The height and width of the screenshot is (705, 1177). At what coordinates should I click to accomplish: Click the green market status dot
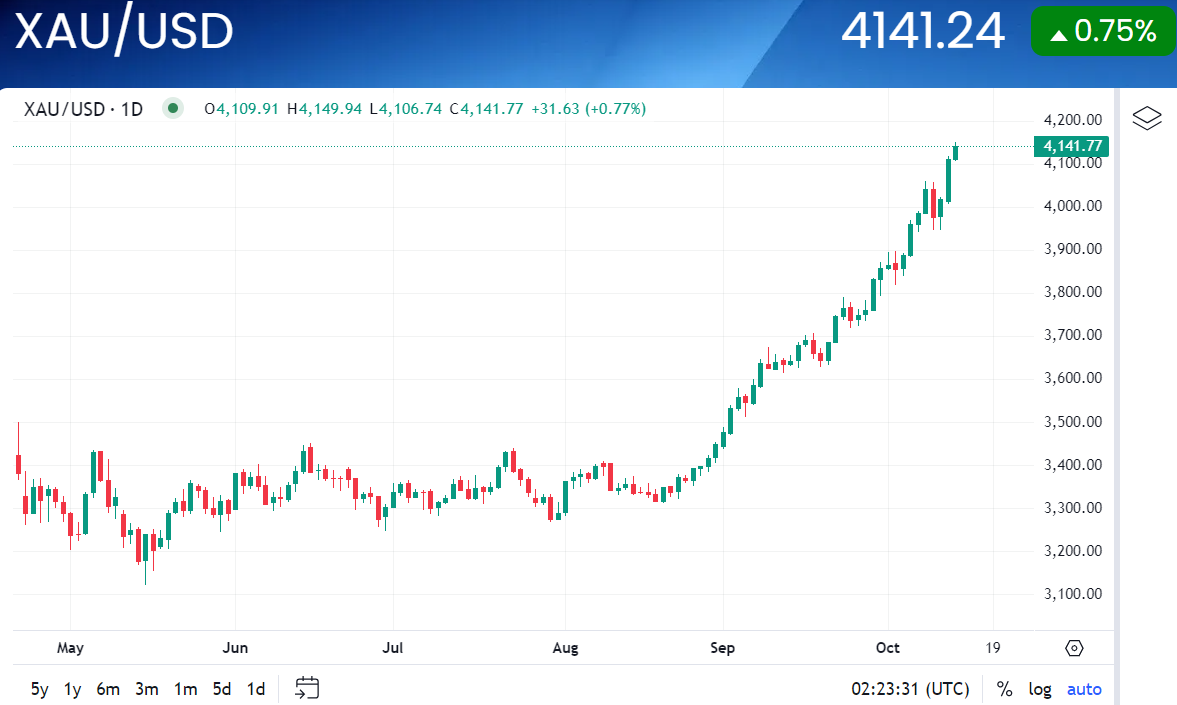174,108
